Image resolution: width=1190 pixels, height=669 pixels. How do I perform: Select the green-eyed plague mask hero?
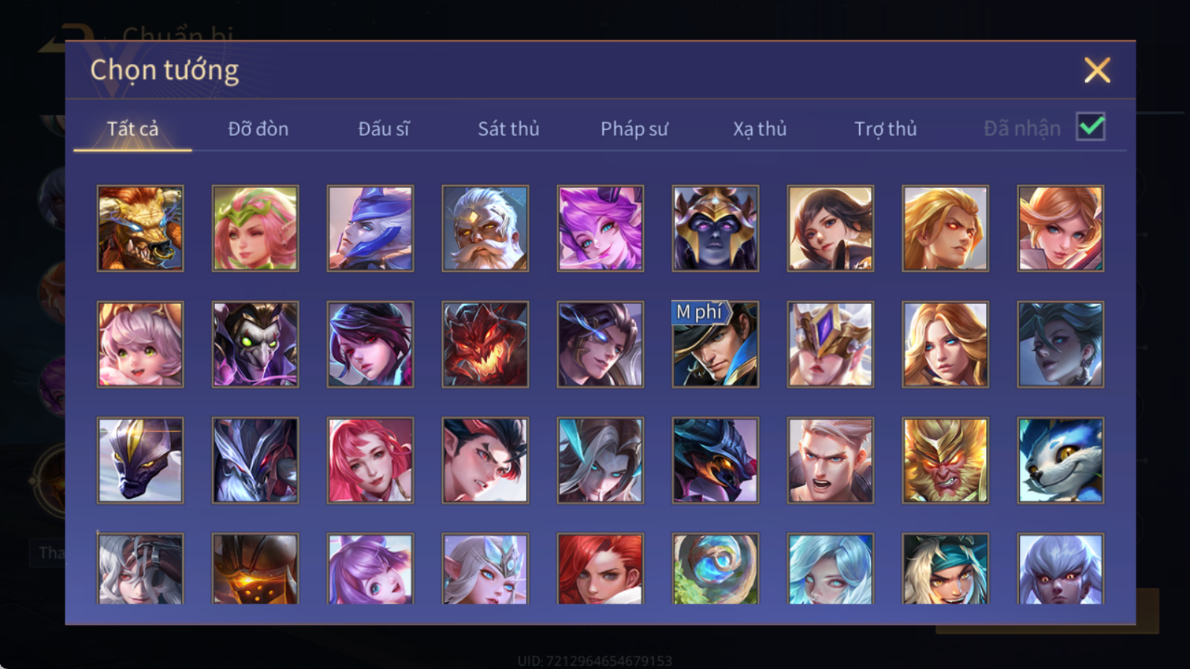(x=256, y=344)
